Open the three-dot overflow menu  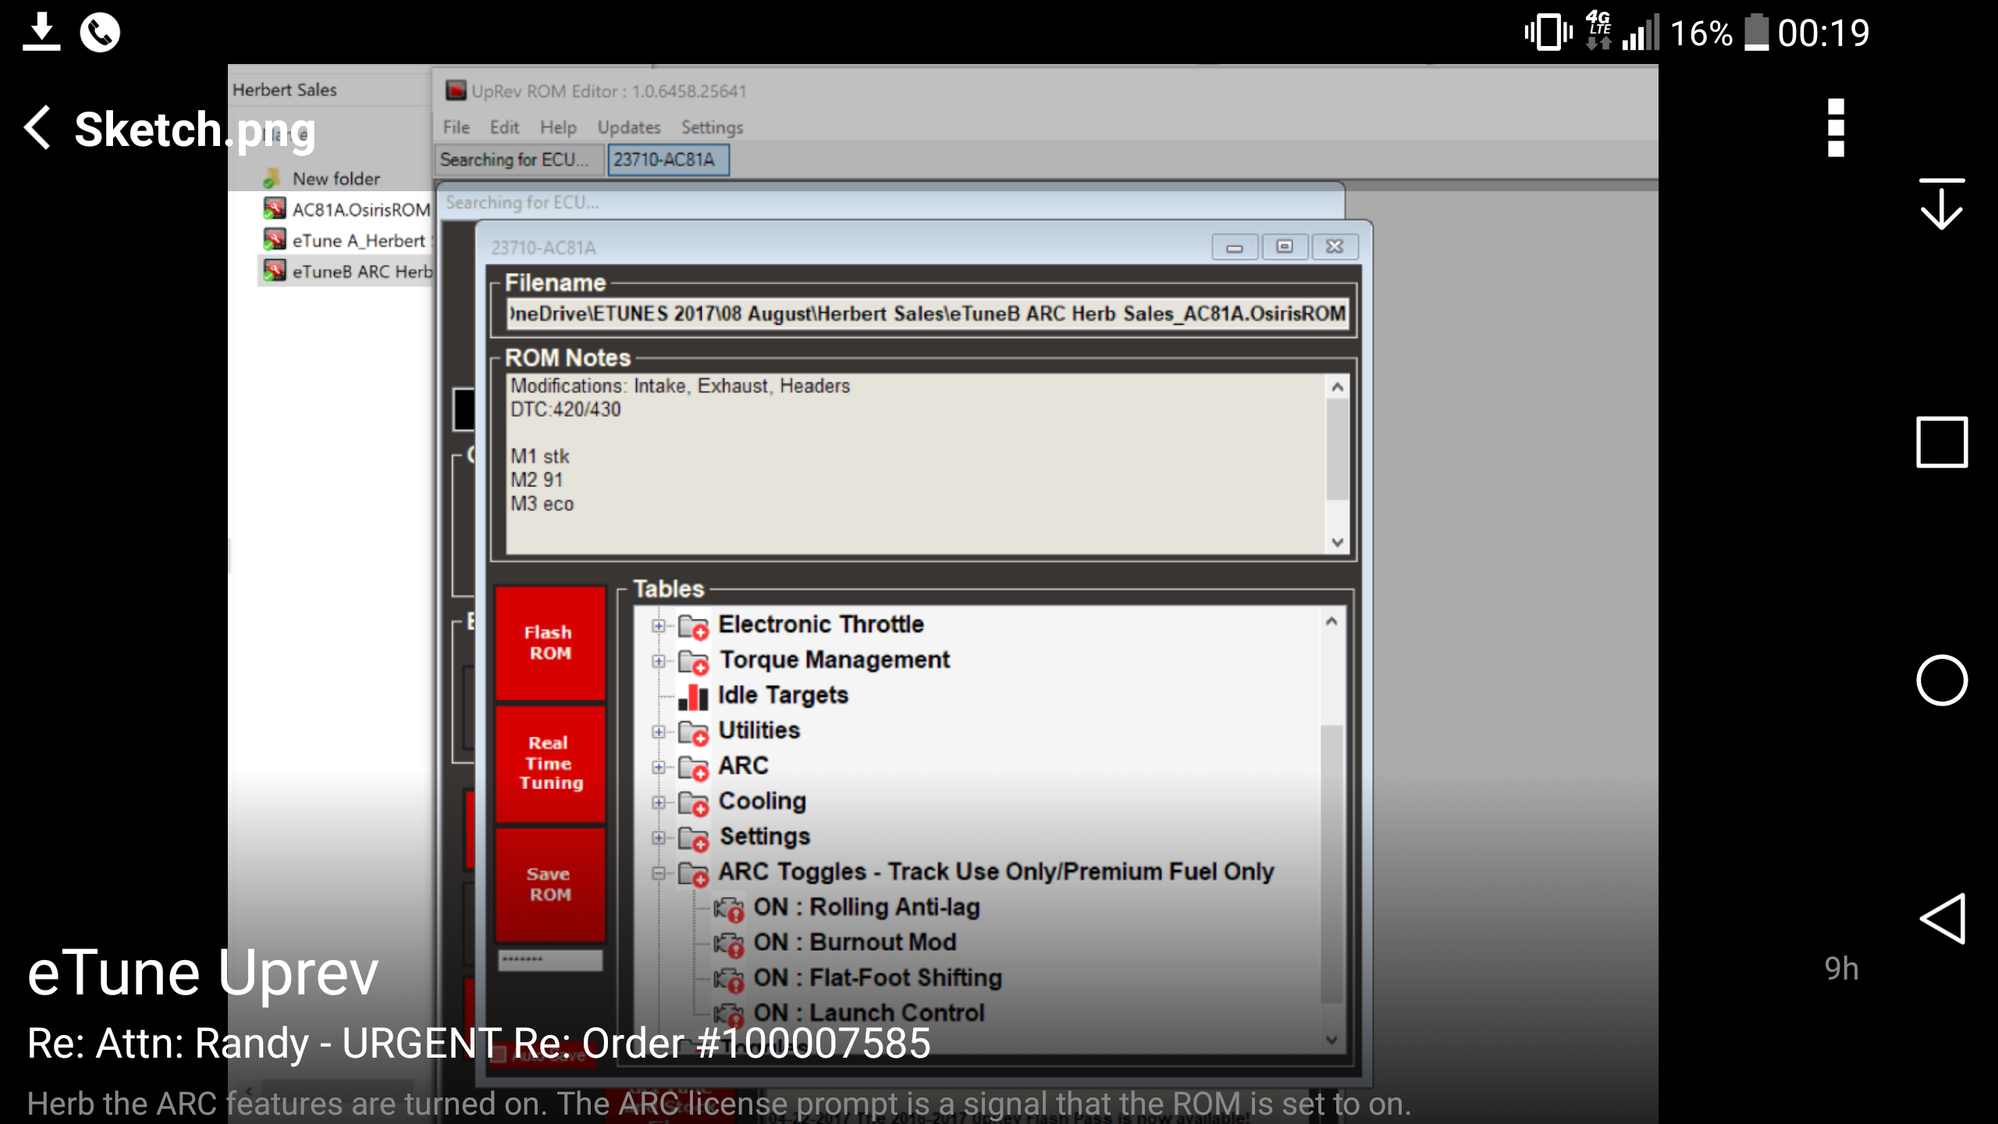[1835, 128]
